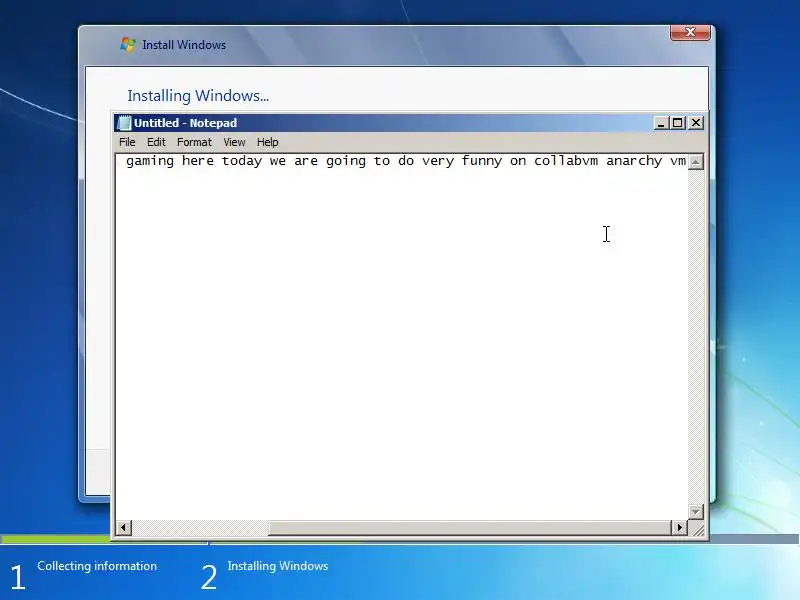Image resolution: width=800 pixels, height=600 pixels.
Task: Open the Help menu in Notepad
Action: click(267, 142)
